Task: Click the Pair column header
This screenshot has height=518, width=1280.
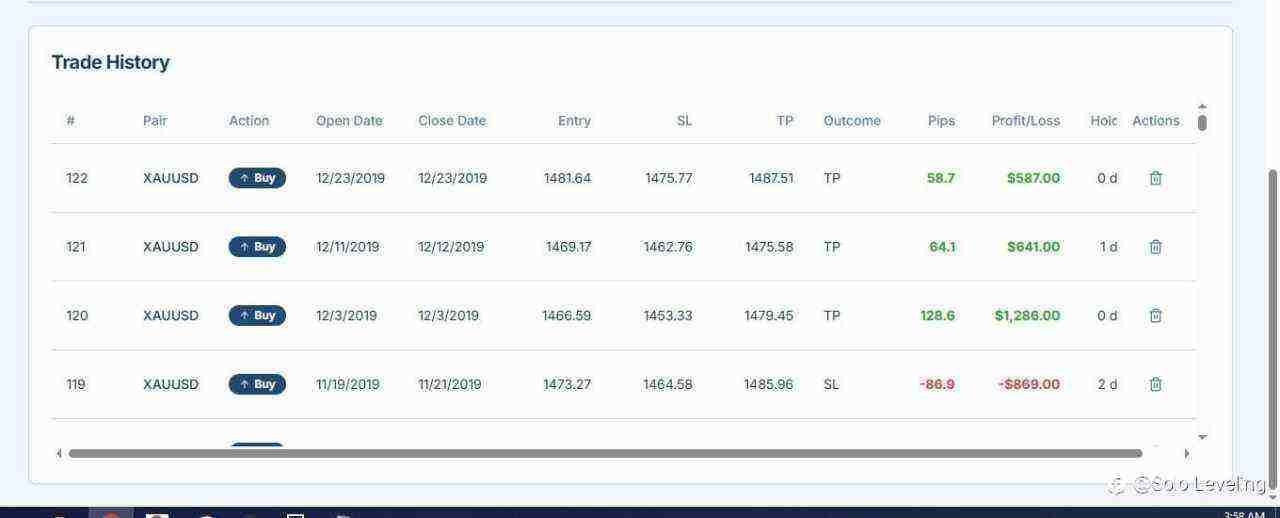Action: click(155, 121)
